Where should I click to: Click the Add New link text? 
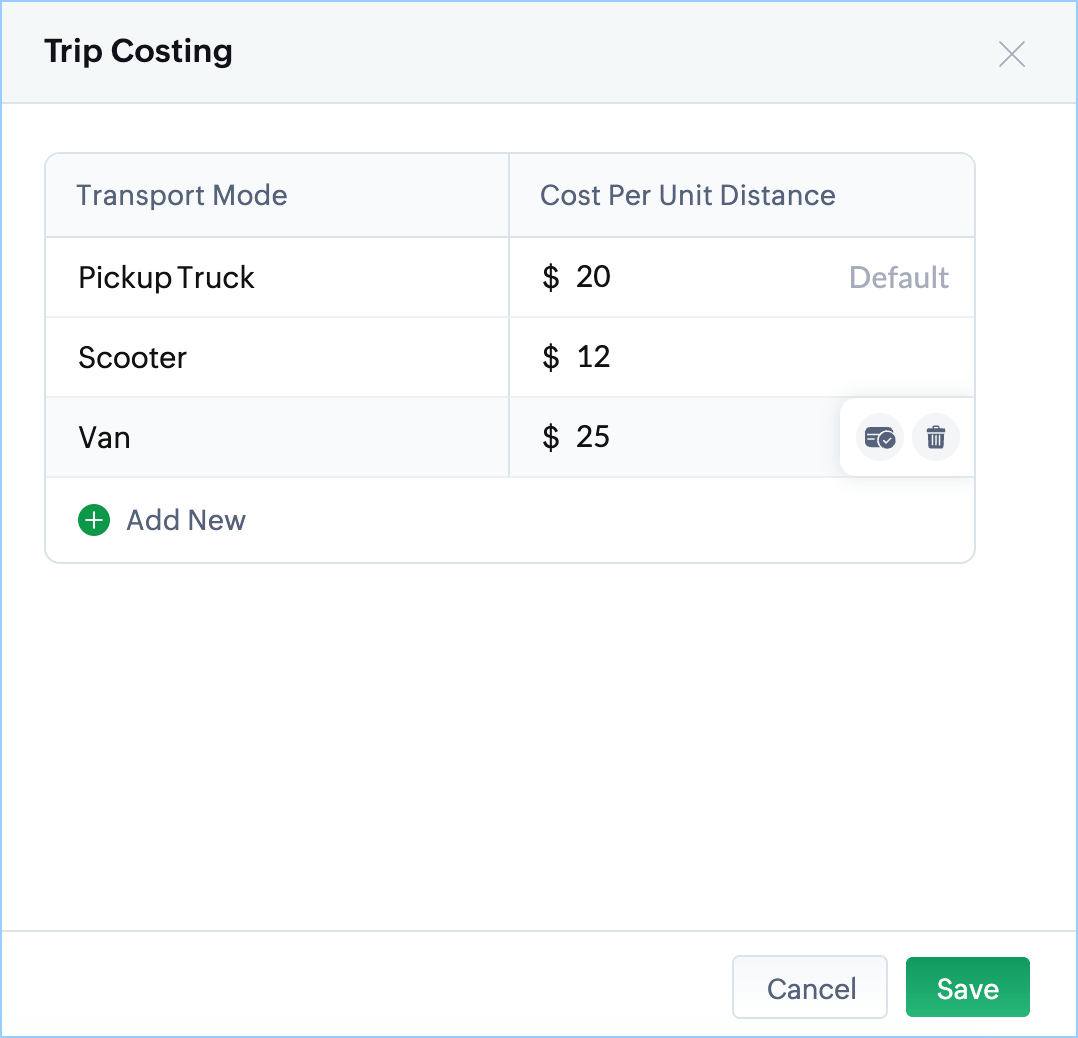pos(186,520)
